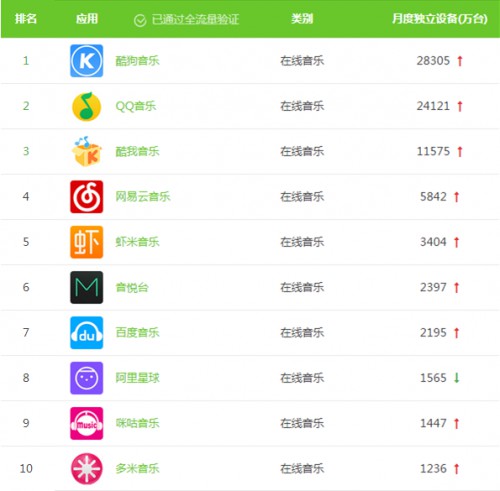500x491 pixels.
Task: Click the 音悦台 black M icon
Action: 87,287
